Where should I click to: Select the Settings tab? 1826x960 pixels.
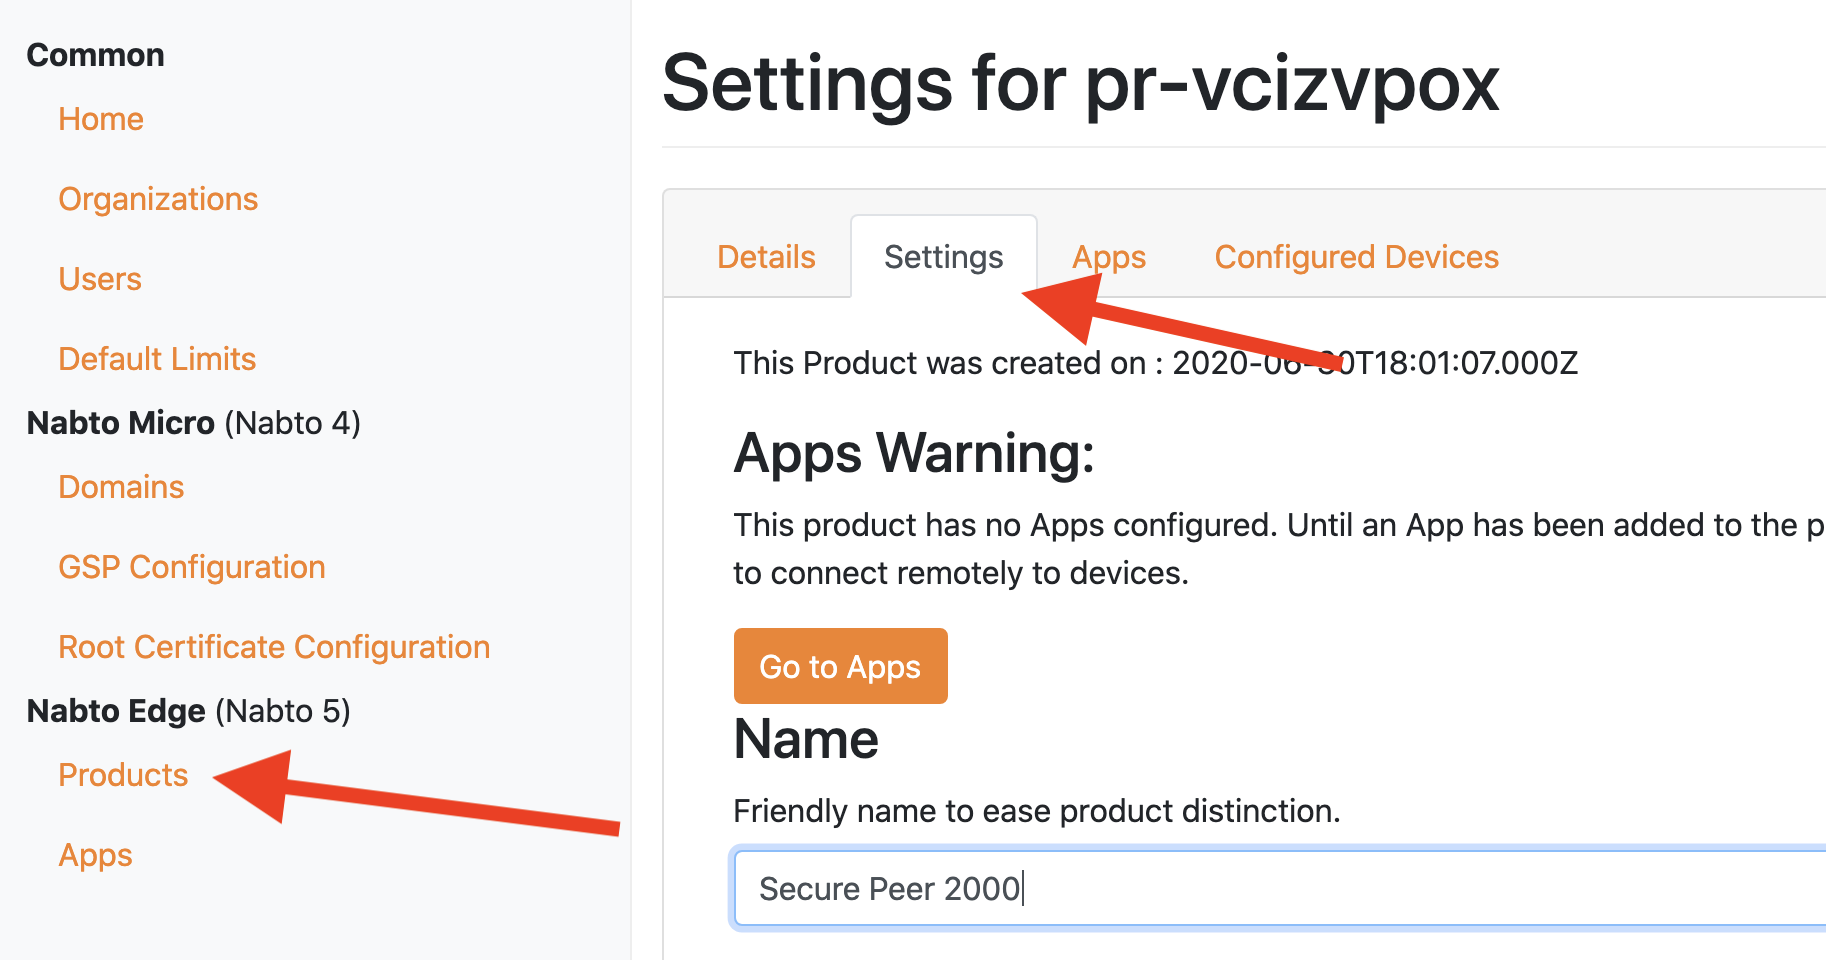coord(943,257)
